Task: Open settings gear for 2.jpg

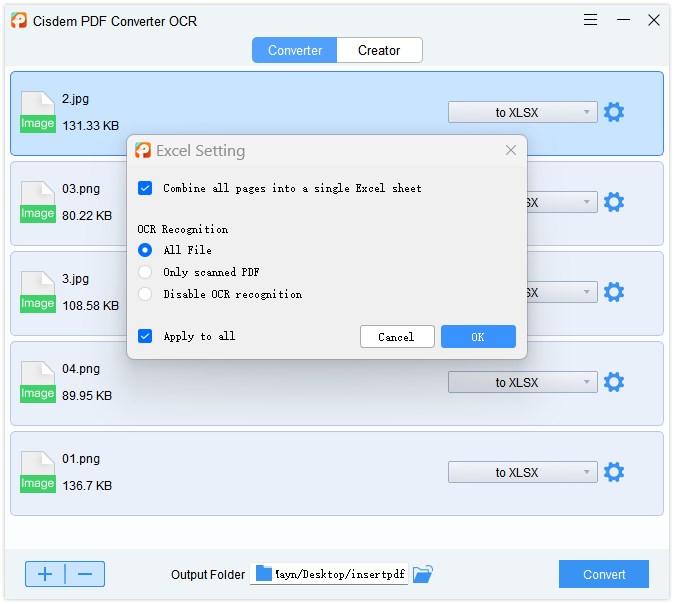Action: point(613,112)
